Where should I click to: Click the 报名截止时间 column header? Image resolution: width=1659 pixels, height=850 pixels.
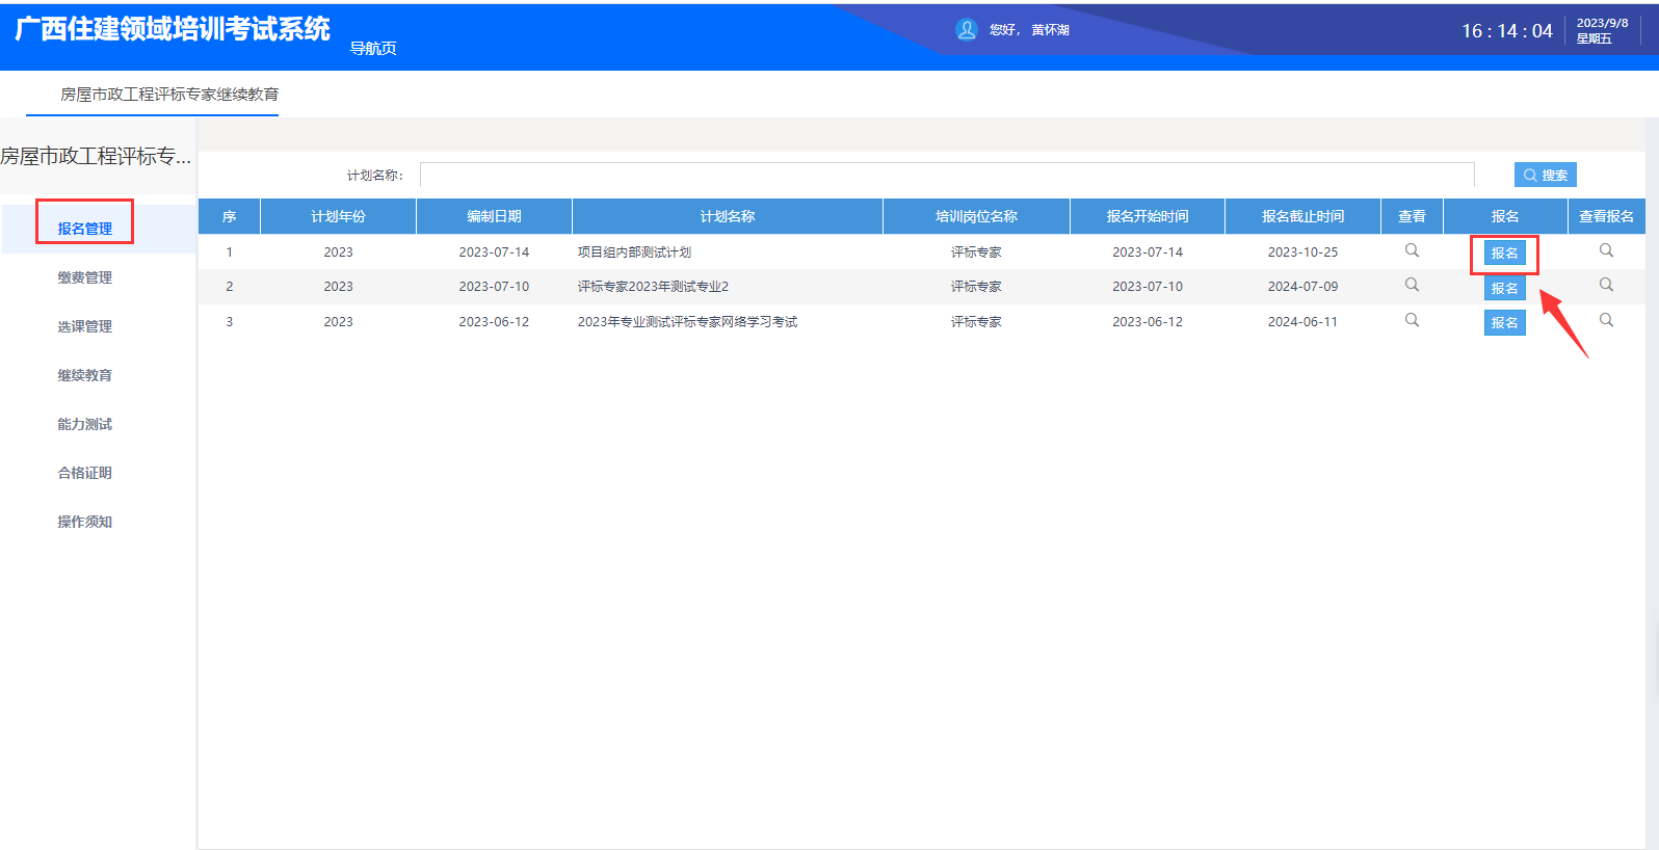(1302, 216)
